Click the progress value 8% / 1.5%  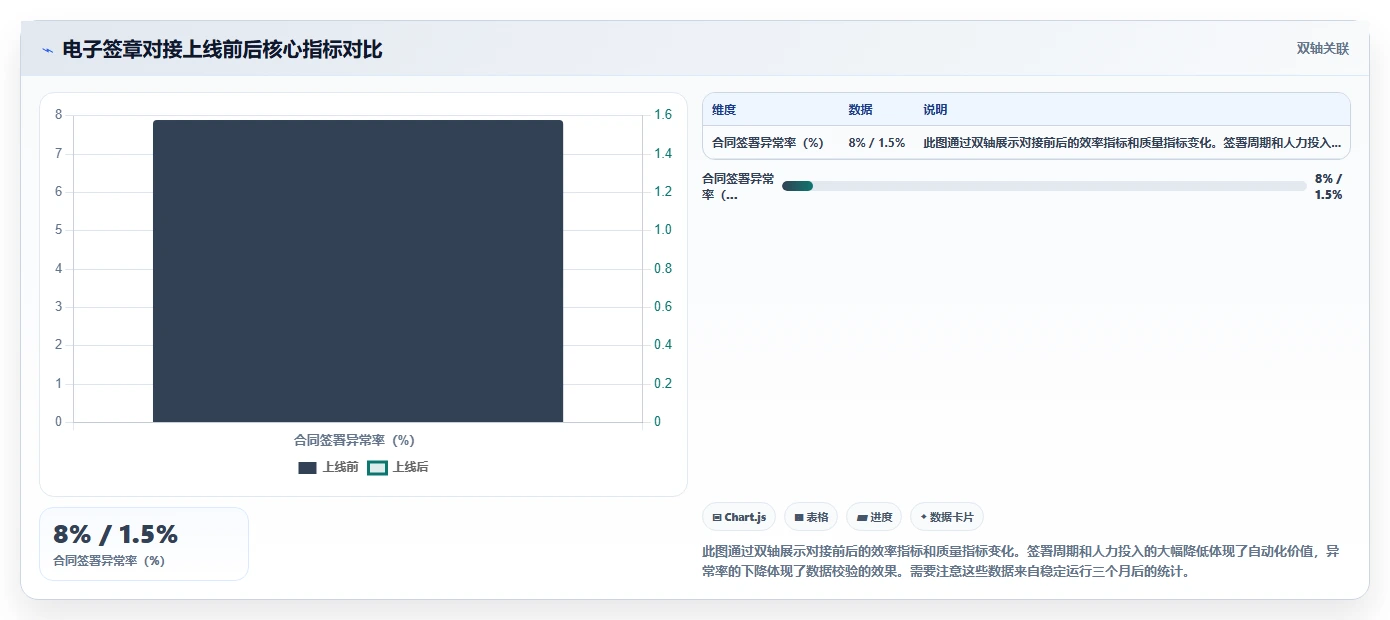tap(1328, 187)
